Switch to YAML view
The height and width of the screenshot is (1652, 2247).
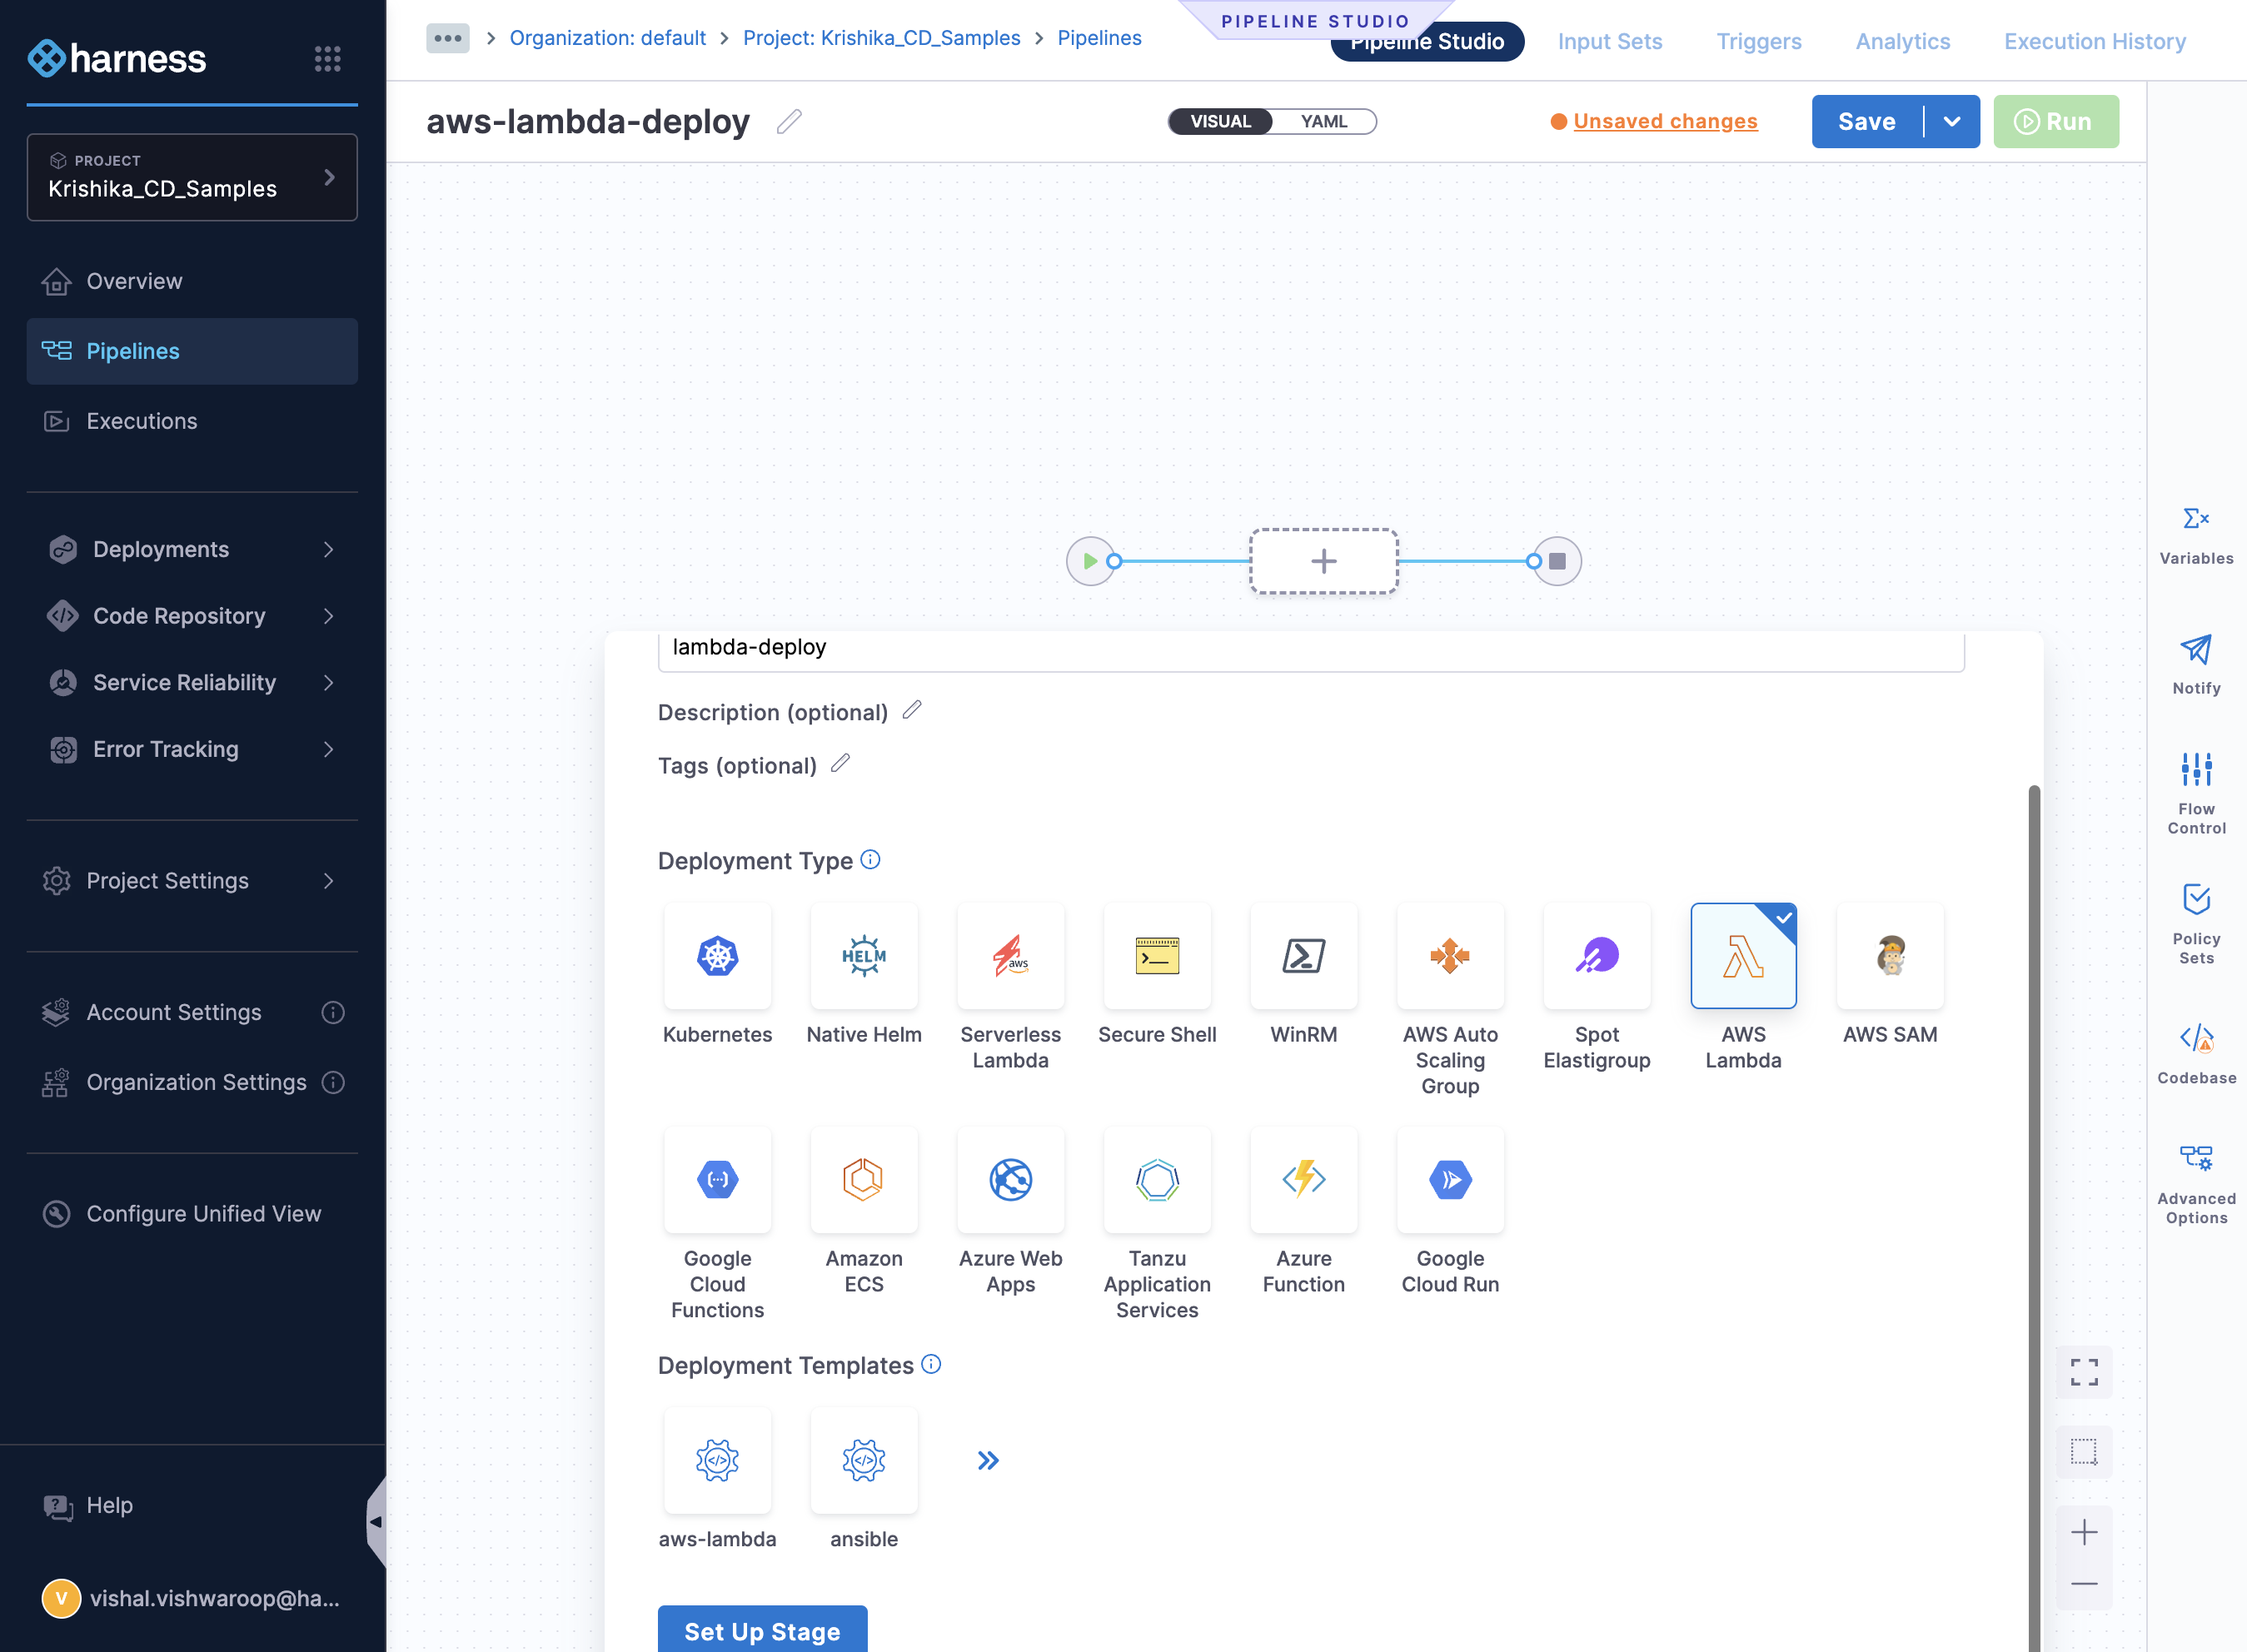[1323, 121]
